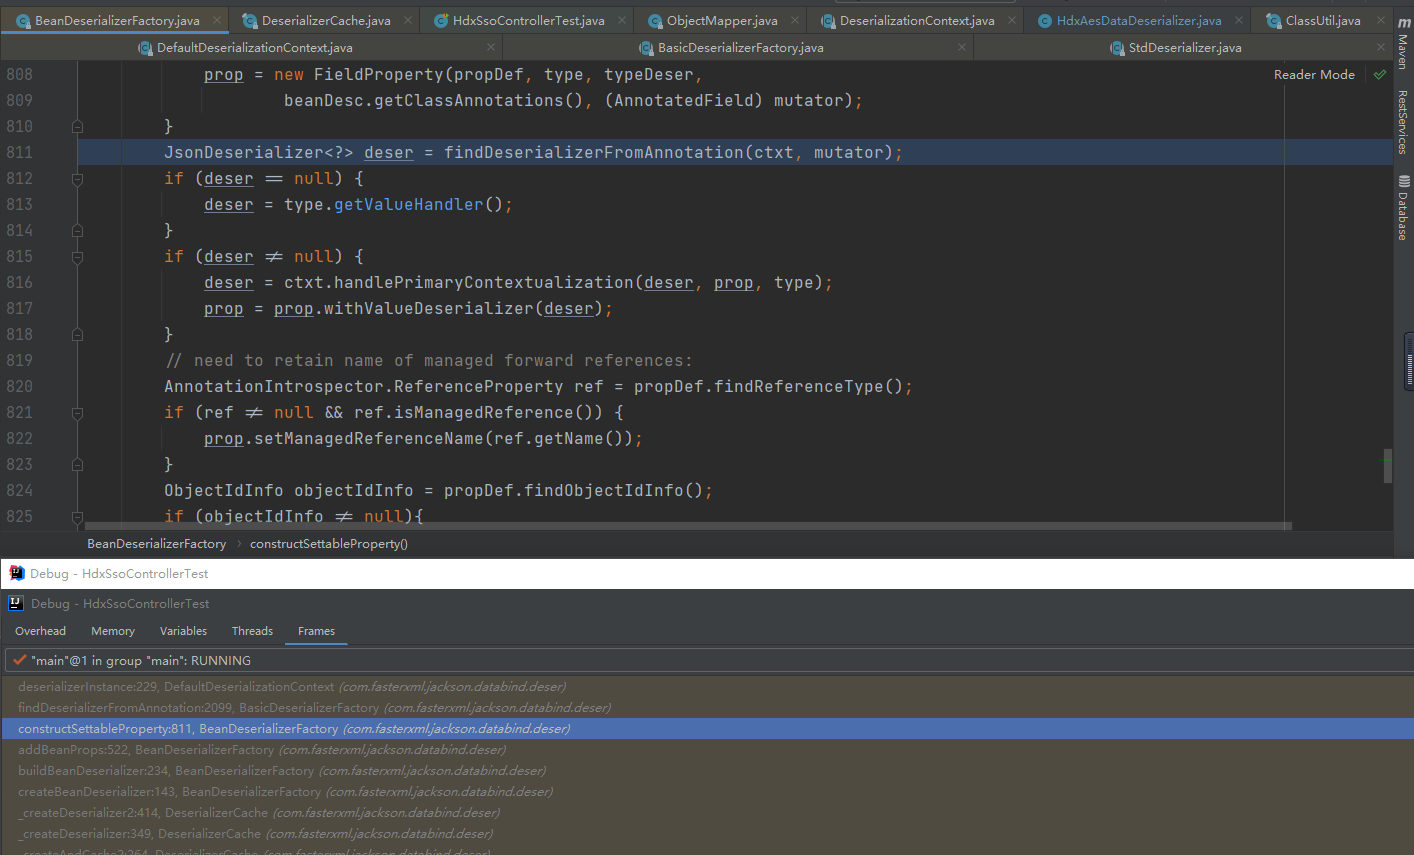Image resolution: width=1414 pixels, height=855 pixels.
Task: Collapse the if block at line 815
Action: [77, 257]
